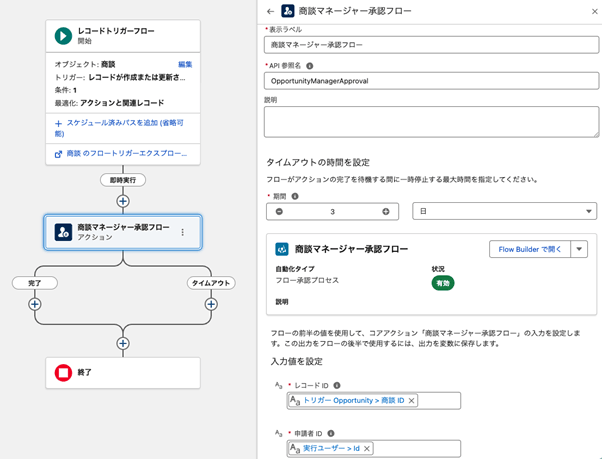Increase the 期間 value with plus button
Image resolution: width=602 pixels, height=459 pixels.
pos(385,211)
